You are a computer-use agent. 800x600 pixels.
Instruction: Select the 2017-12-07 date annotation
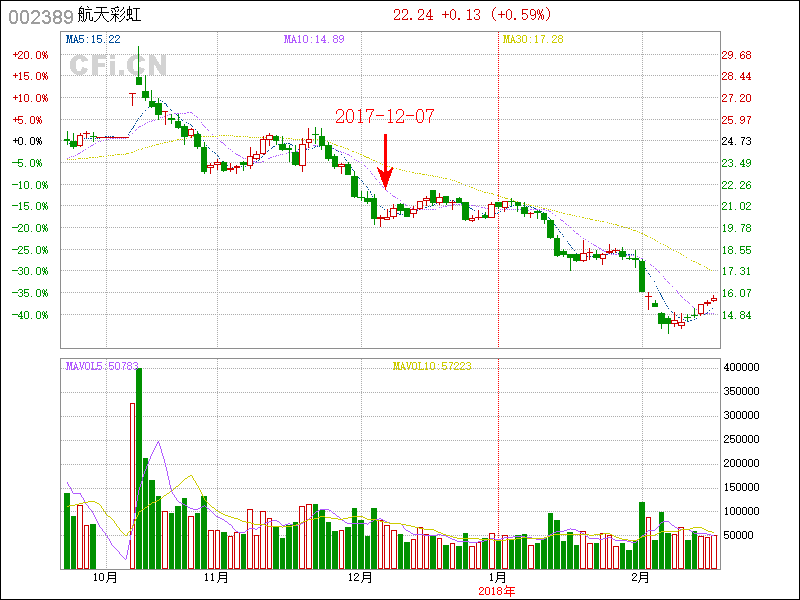point(385,117)
